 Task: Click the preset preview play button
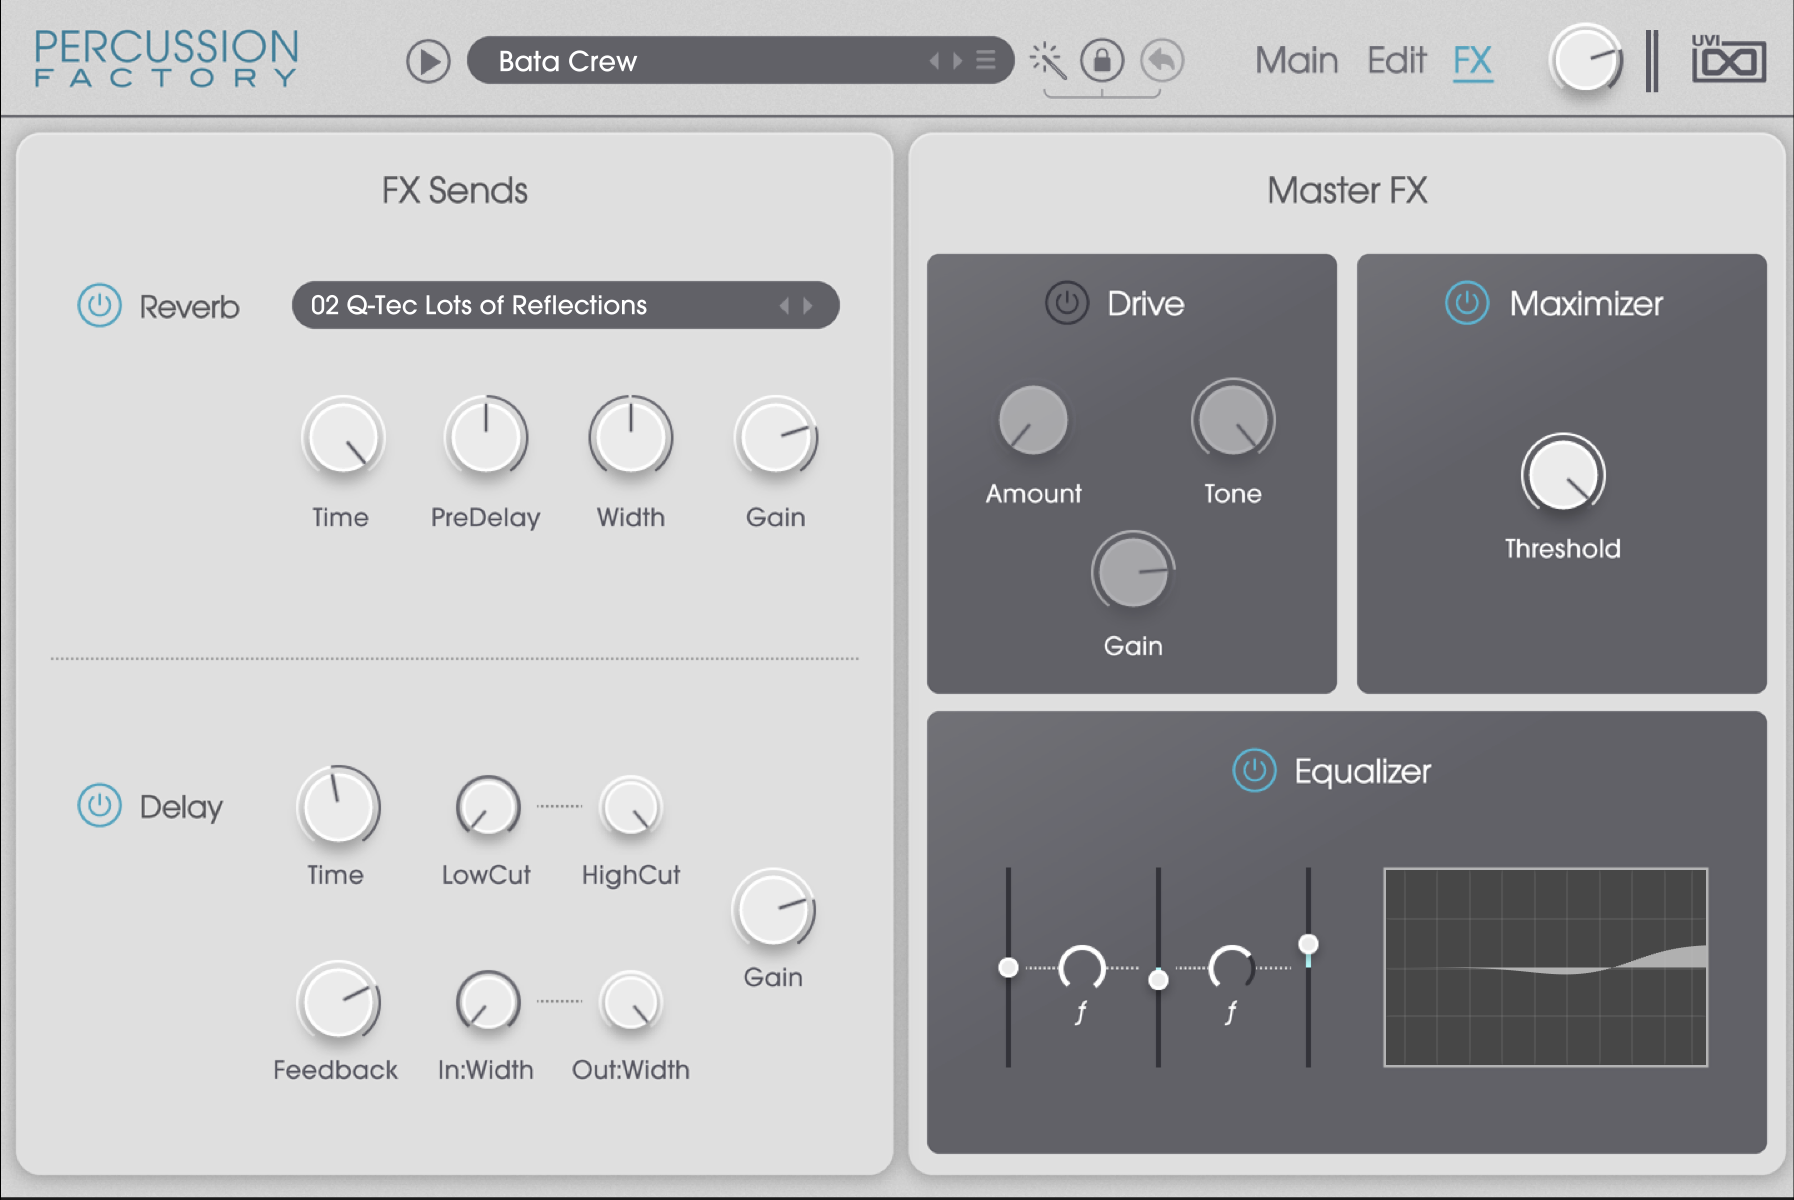(428, 62)
